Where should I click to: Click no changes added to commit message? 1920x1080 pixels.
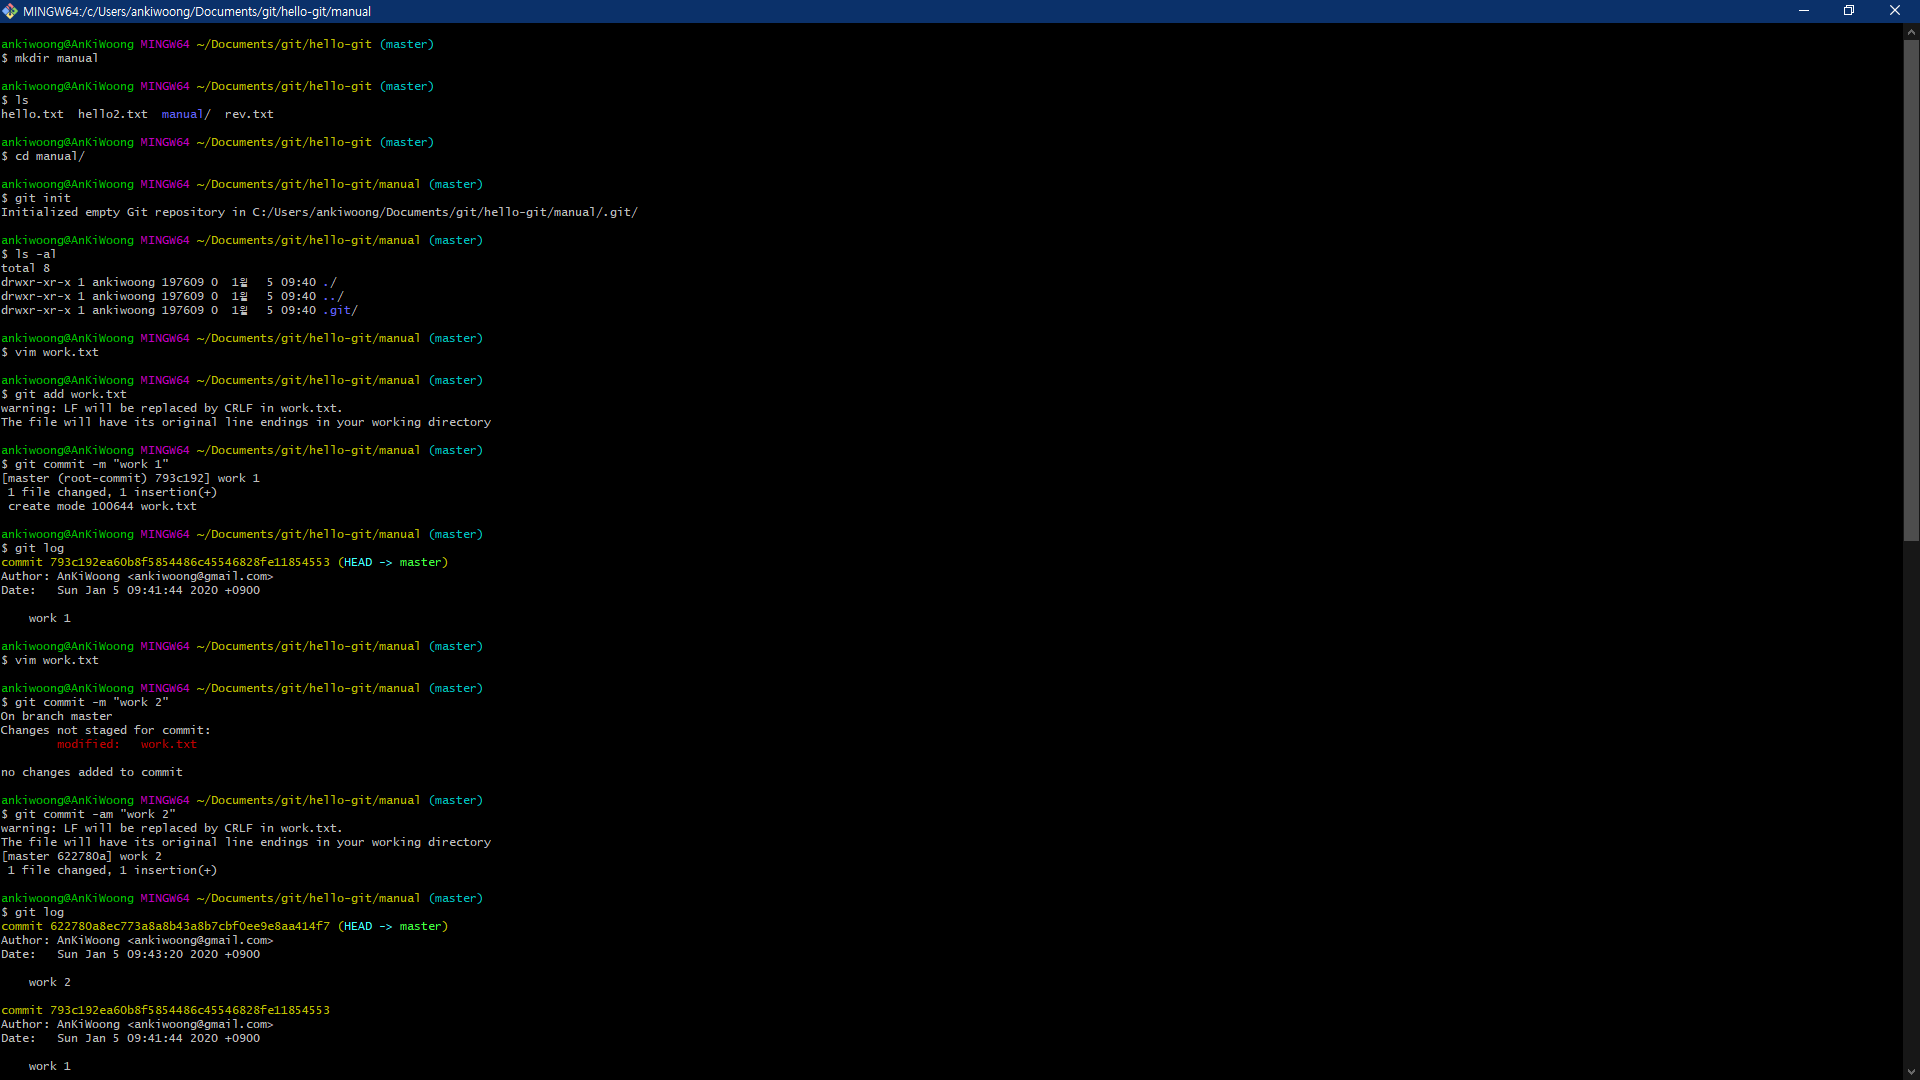click(92, 772)
